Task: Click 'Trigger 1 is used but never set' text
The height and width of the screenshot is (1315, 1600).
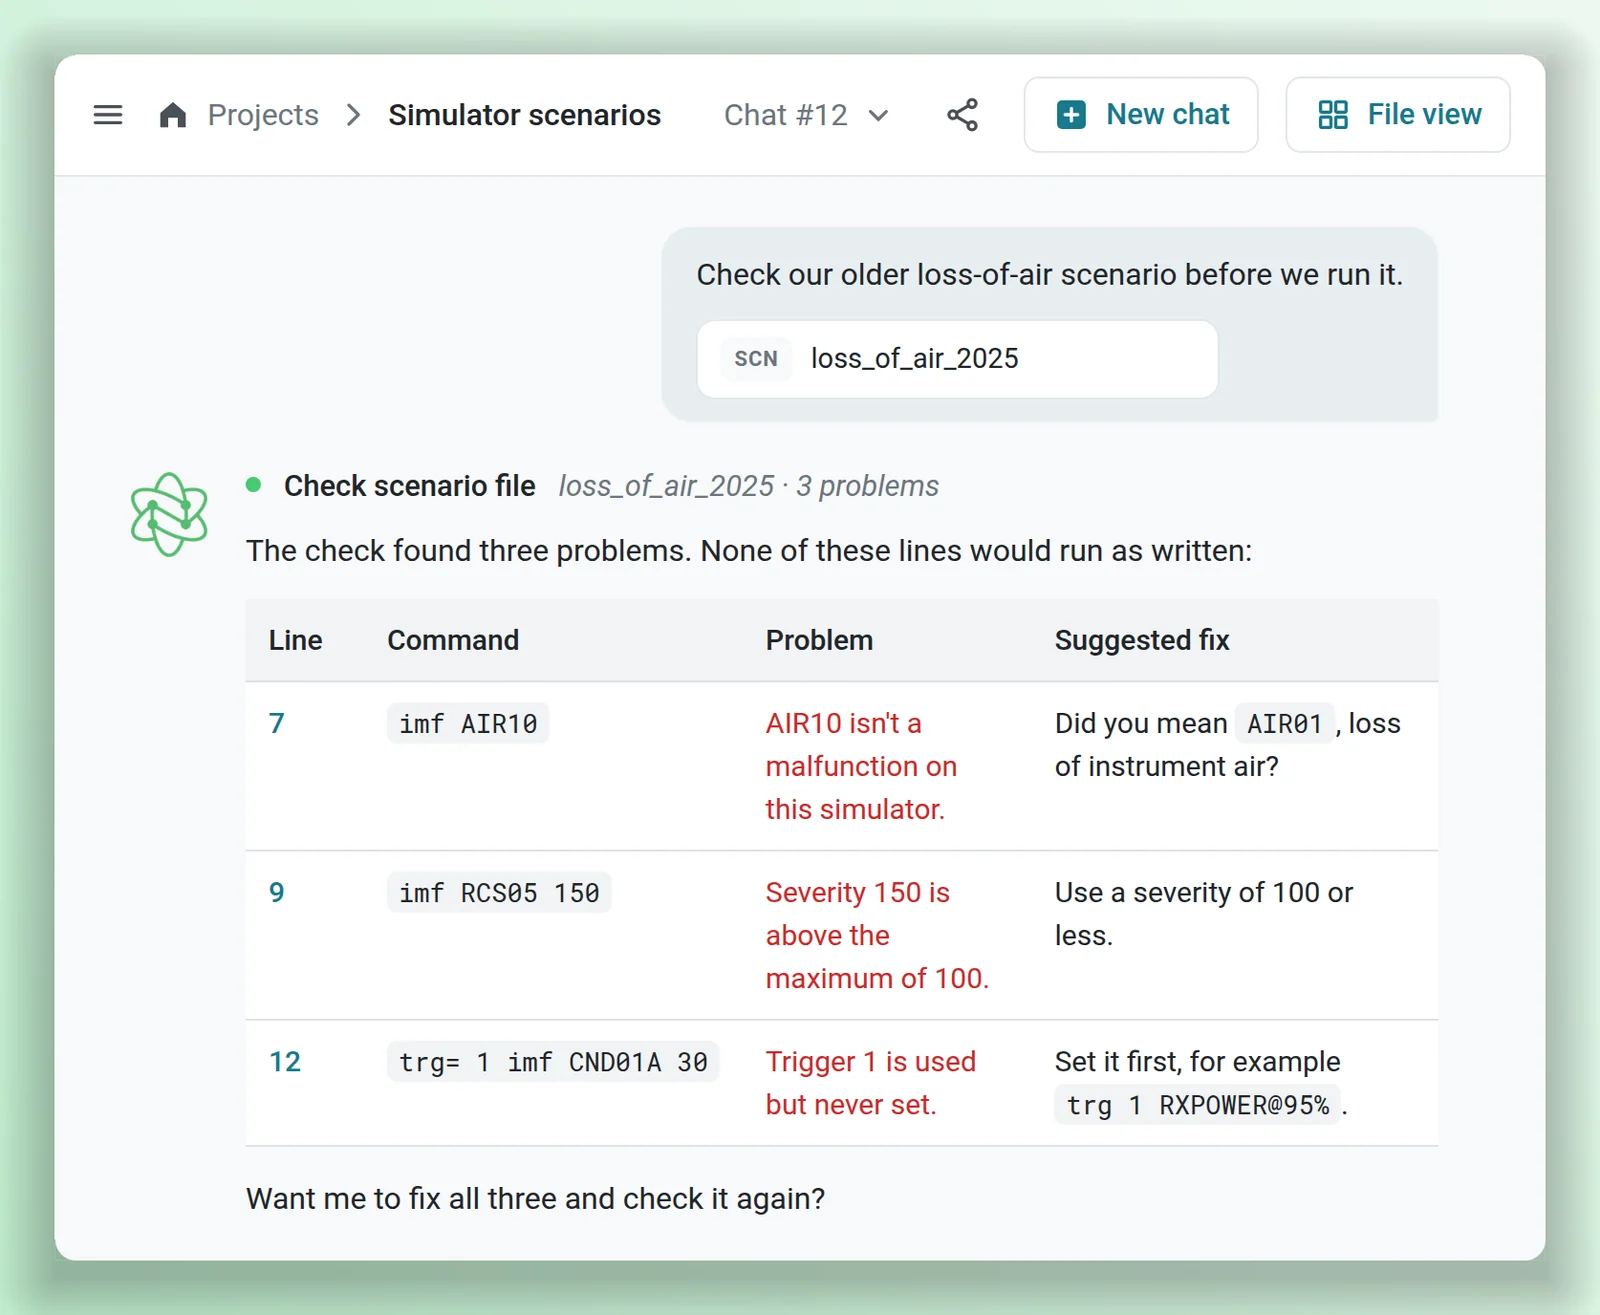Action: click(x=870, y=1083)
